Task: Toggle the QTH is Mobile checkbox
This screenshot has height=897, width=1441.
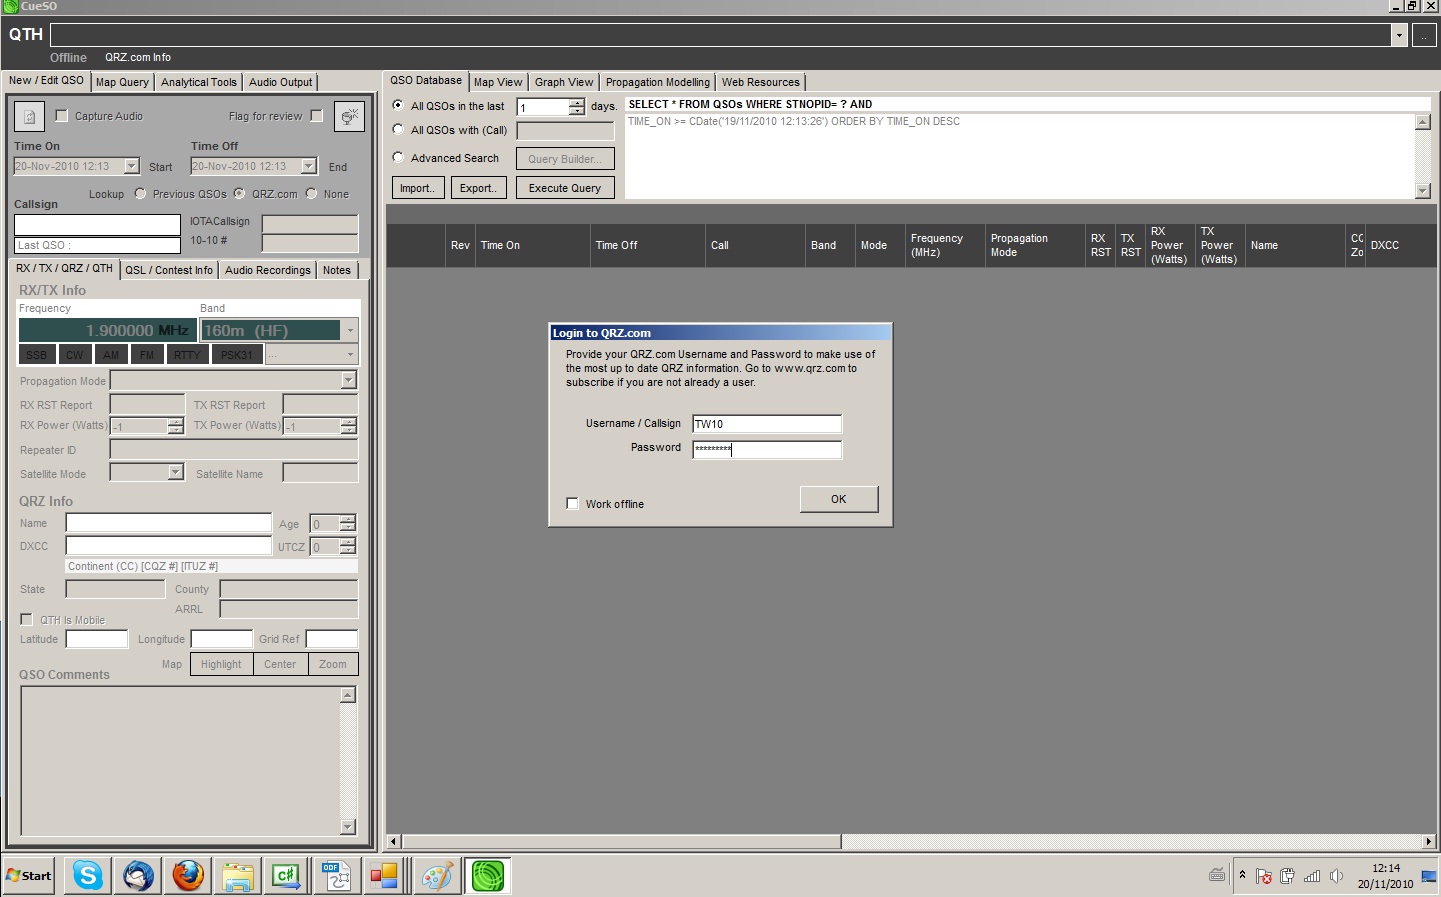Action: coord(27,619)
